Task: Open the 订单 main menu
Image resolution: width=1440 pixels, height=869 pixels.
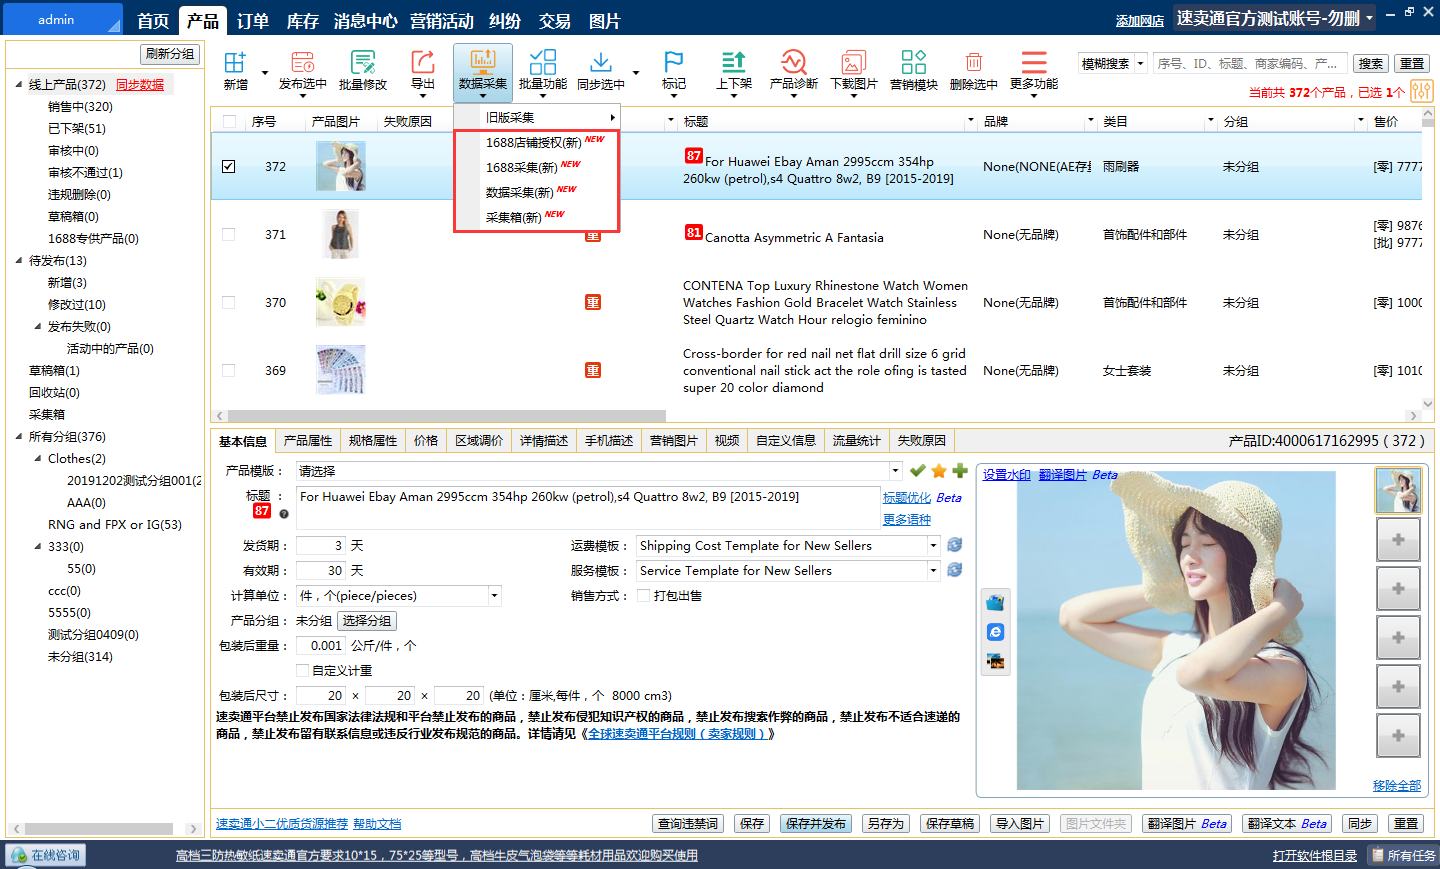Action: 253,21
